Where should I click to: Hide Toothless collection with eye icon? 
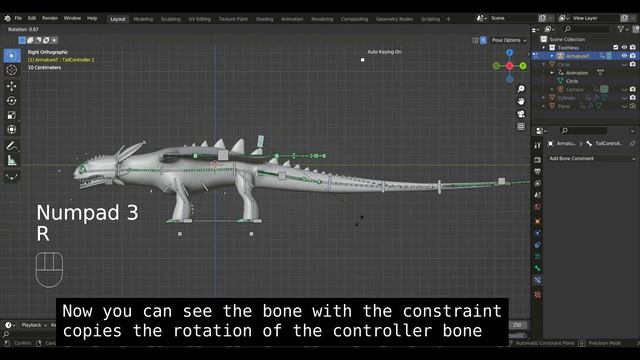624,48
